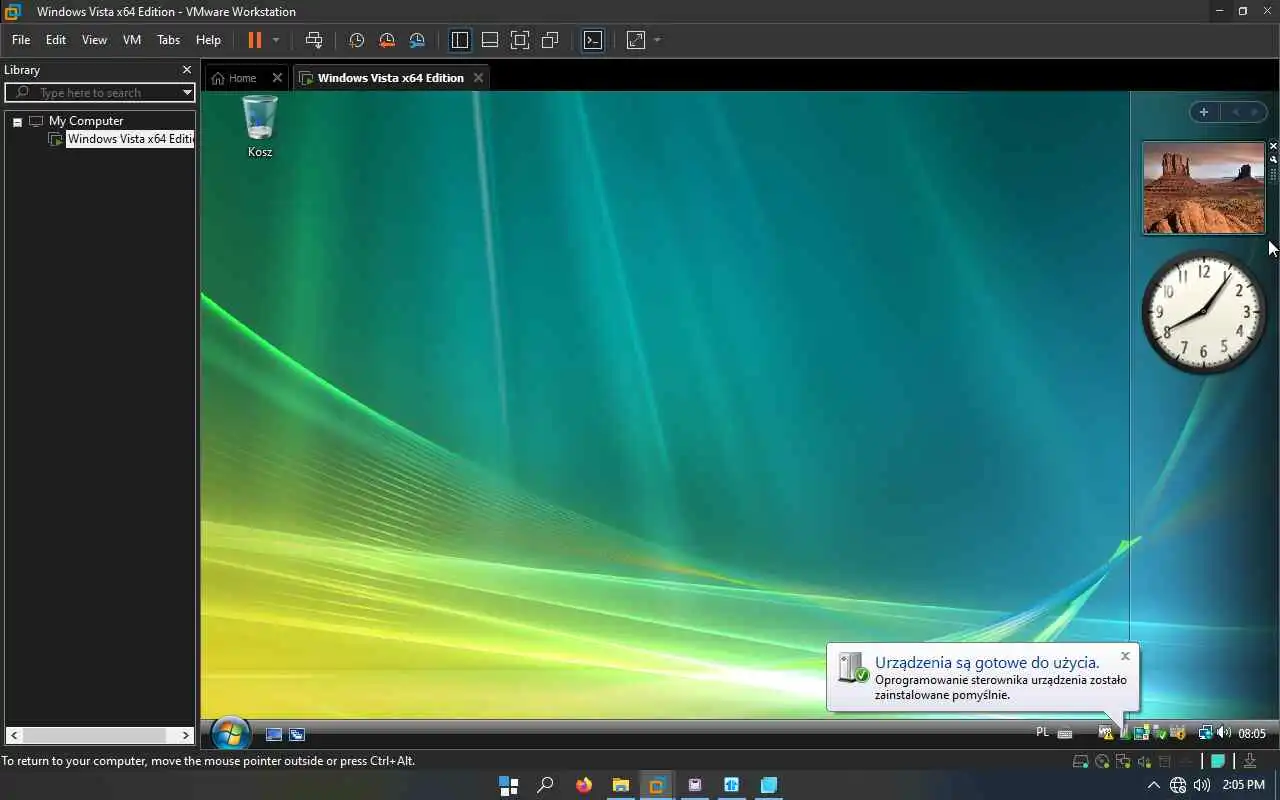Open stretch mode dropdown arrow
The height and width of the screenshot is (800, 1280).
tap(657, 40)
